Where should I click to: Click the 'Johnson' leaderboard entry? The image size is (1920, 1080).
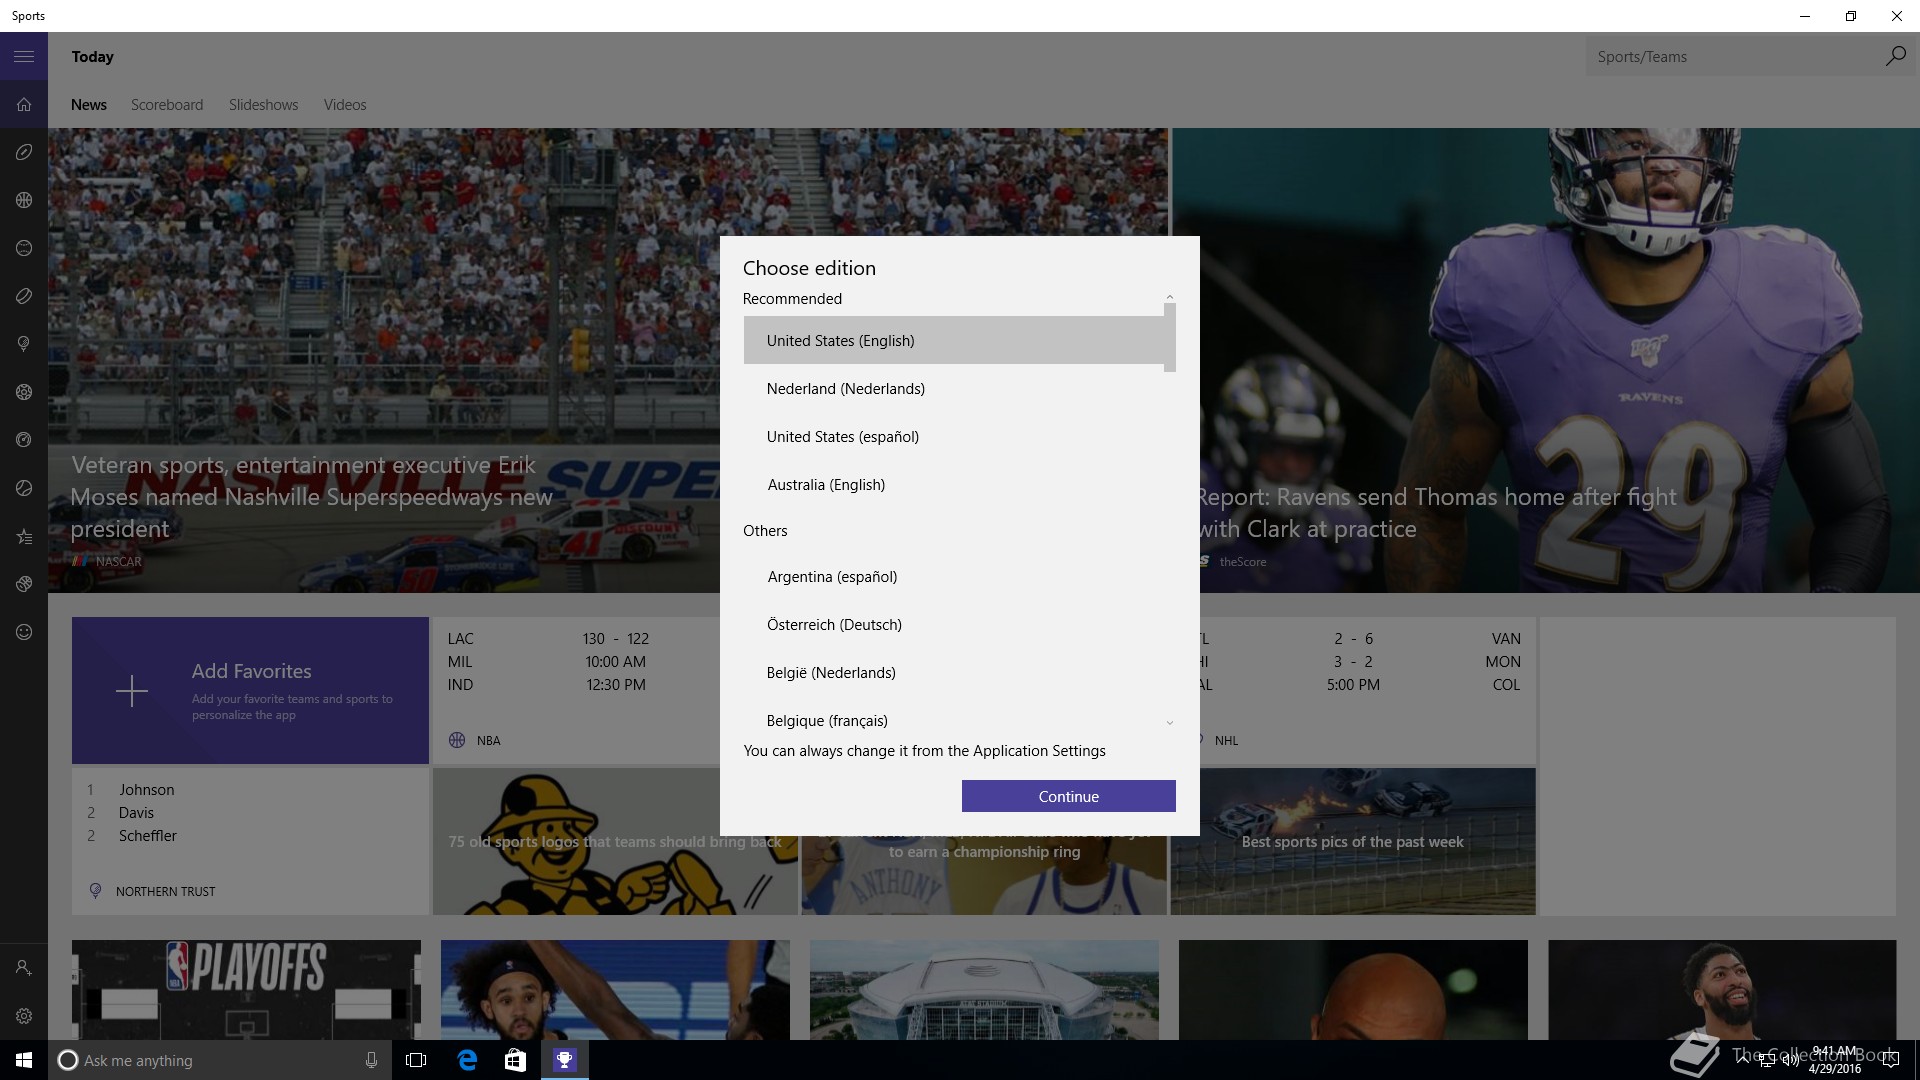click(x=147, y=790)
